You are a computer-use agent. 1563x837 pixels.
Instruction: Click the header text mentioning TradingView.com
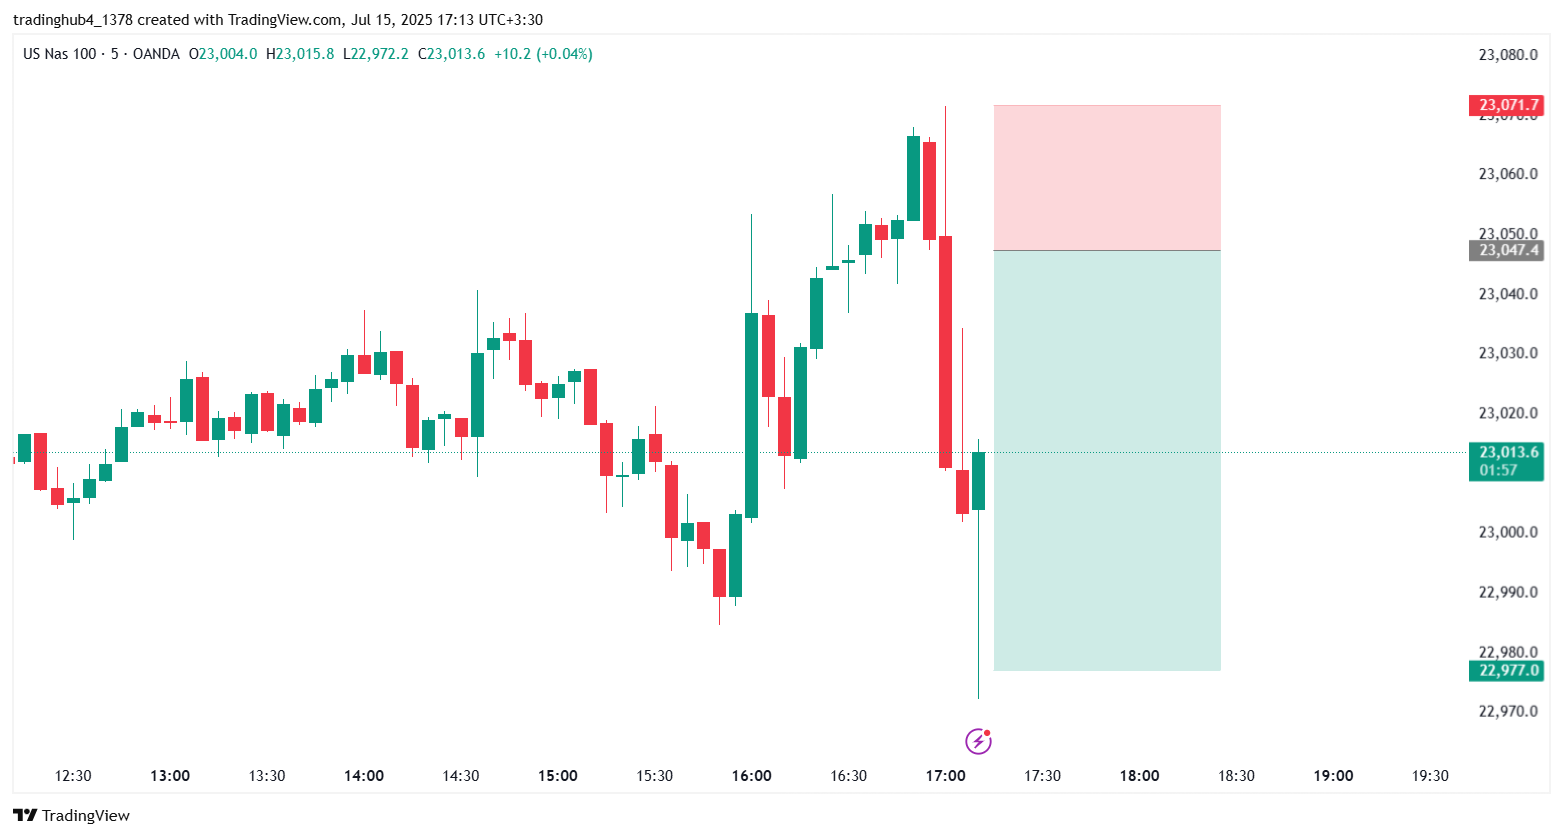coord(278,20)
